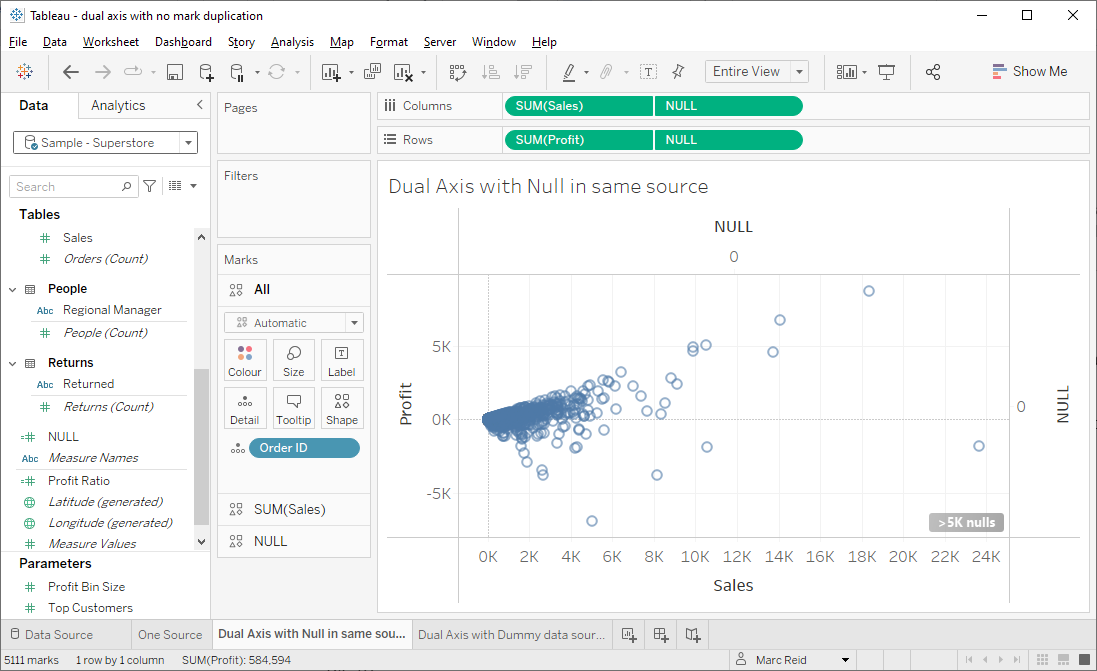Click the New dashboard tab icon

(660, 634)
